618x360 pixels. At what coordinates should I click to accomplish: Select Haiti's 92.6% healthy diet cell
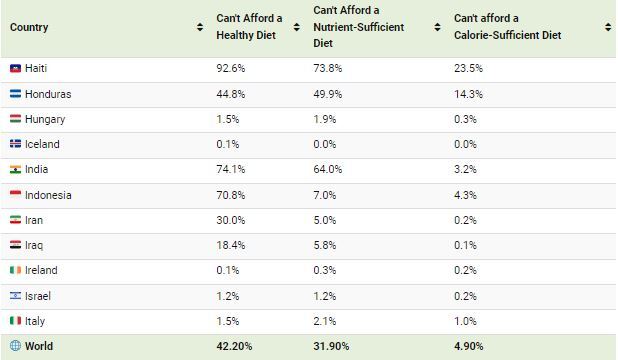[x=231, y=68]
